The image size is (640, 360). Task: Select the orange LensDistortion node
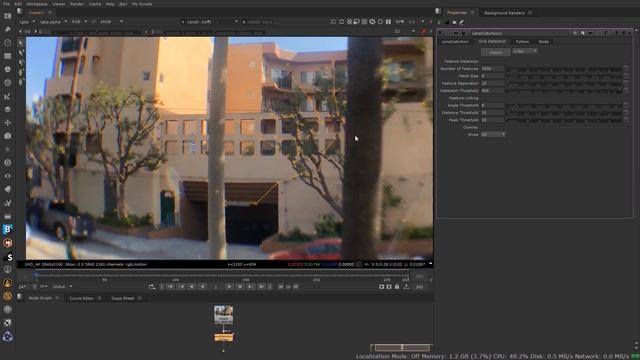tap(224, 337)
